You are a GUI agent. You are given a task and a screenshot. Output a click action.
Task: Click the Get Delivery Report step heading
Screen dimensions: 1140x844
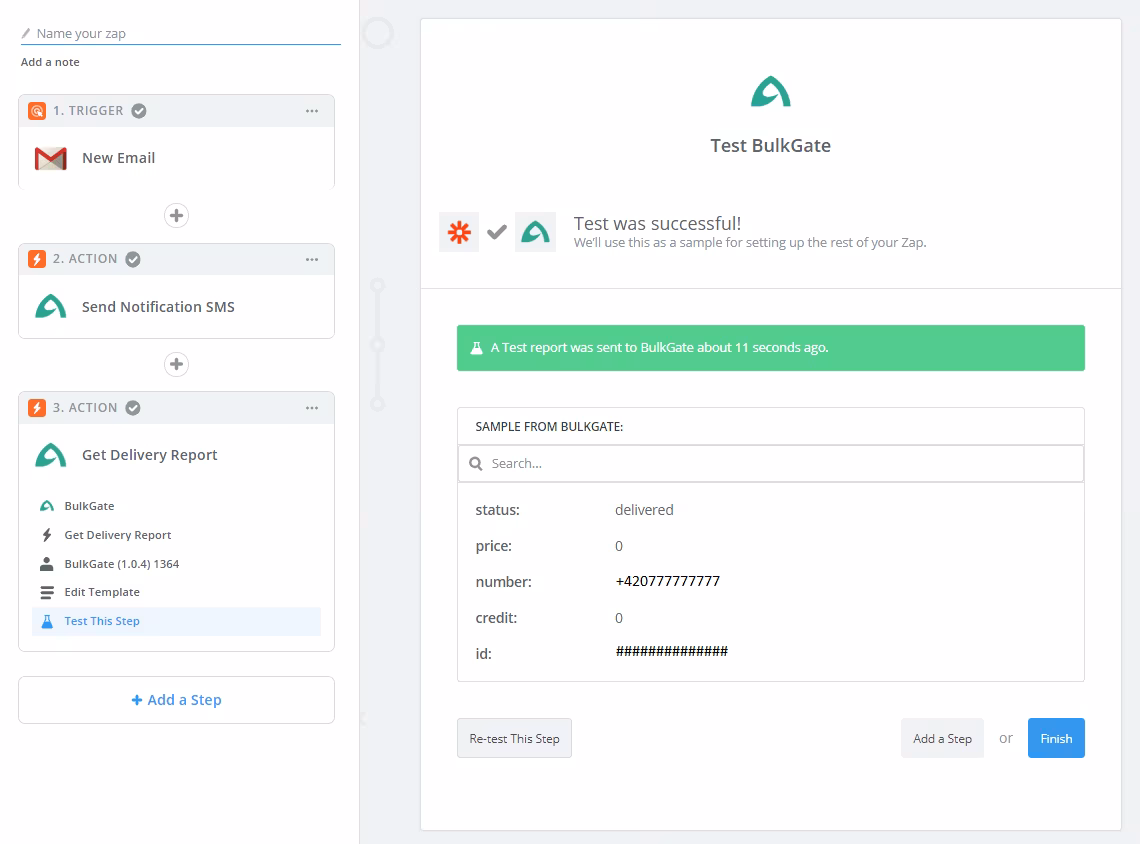(x=150, y=455)
